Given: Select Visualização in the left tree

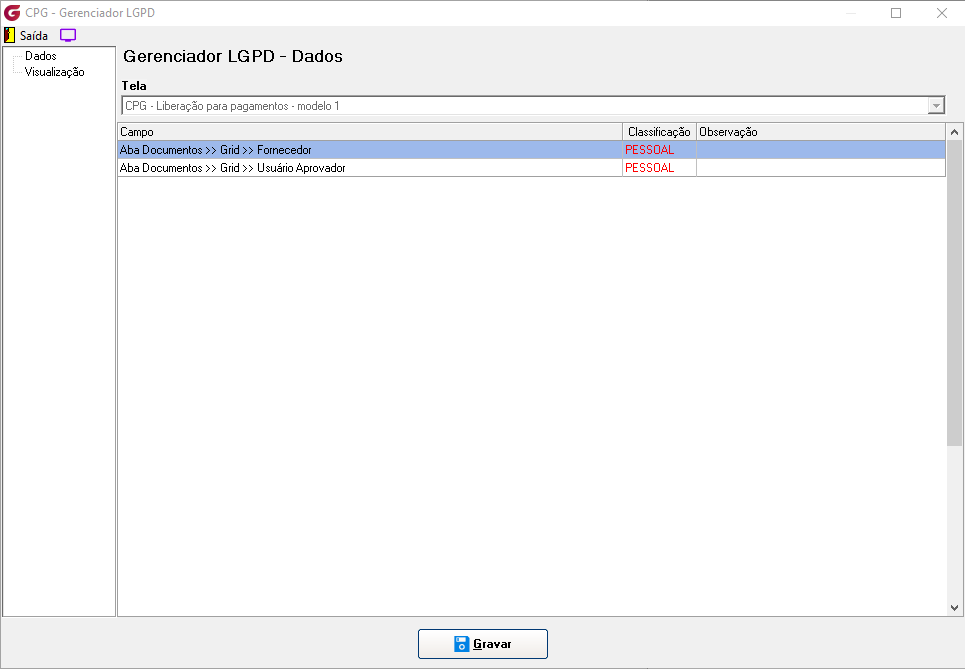Looking at the screenshot, I should [x=54, y=72].
